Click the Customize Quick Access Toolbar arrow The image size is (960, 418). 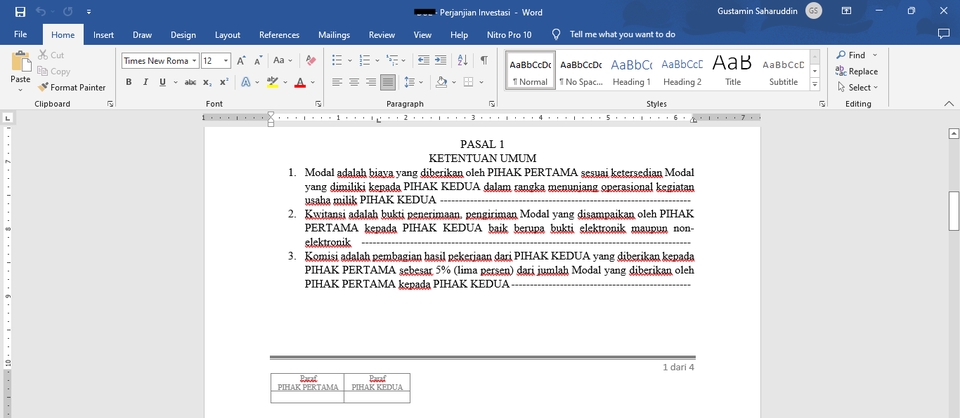click(89, 12)
